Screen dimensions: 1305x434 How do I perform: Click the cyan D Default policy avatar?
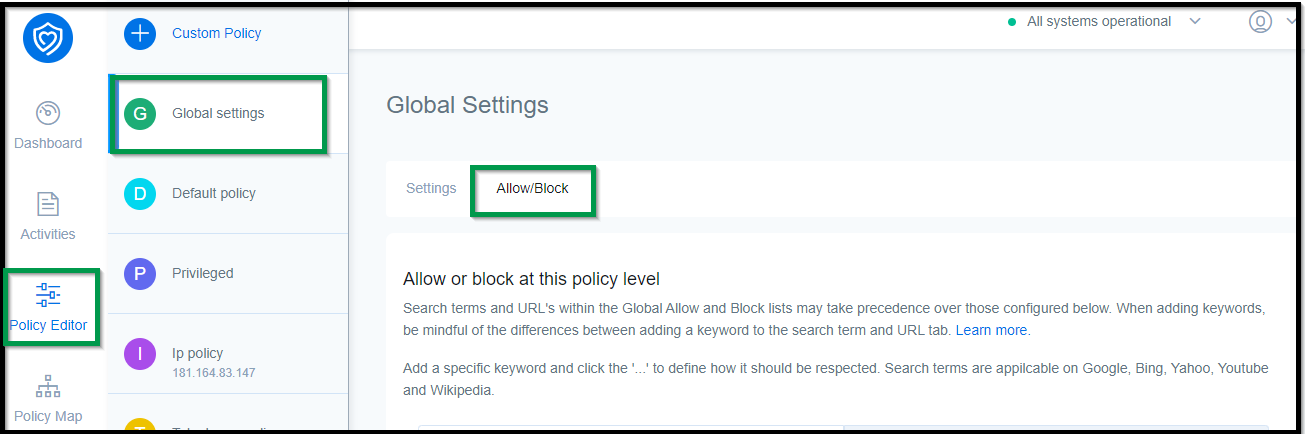(x=140, y=193)
